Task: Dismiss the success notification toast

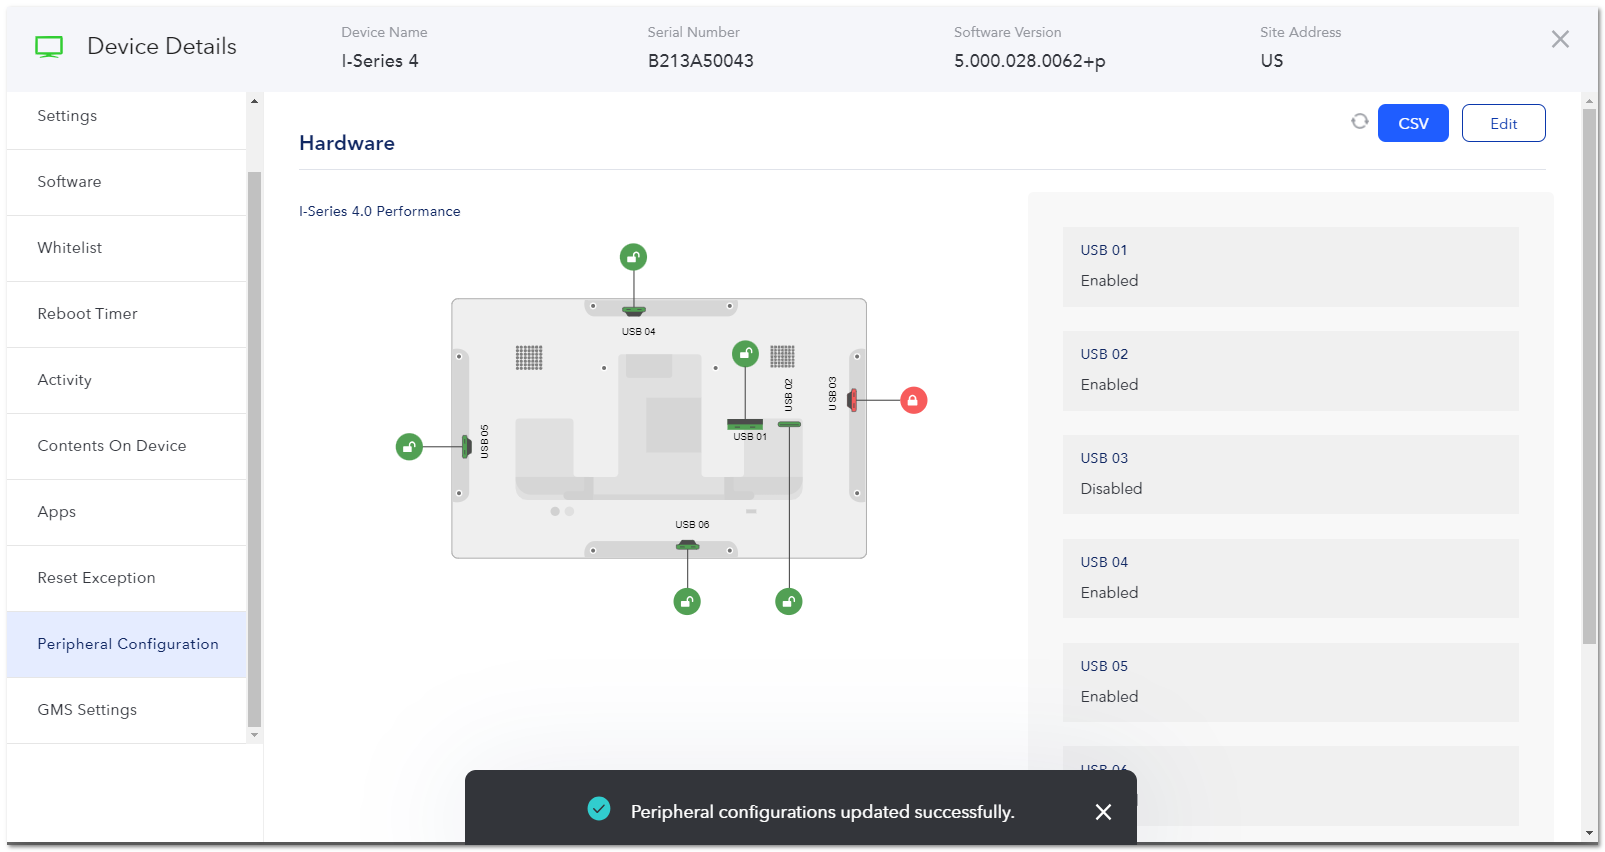Action: click(x=1103, y=812)
